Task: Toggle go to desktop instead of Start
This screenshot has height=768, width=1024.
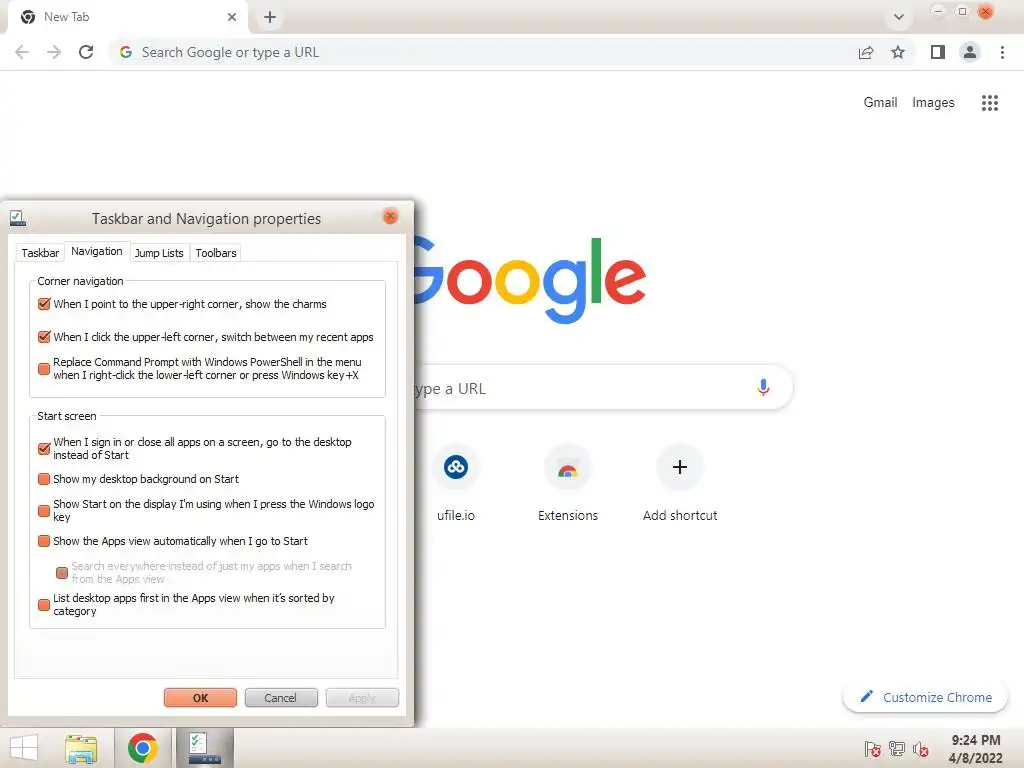Action: [44, 449]
